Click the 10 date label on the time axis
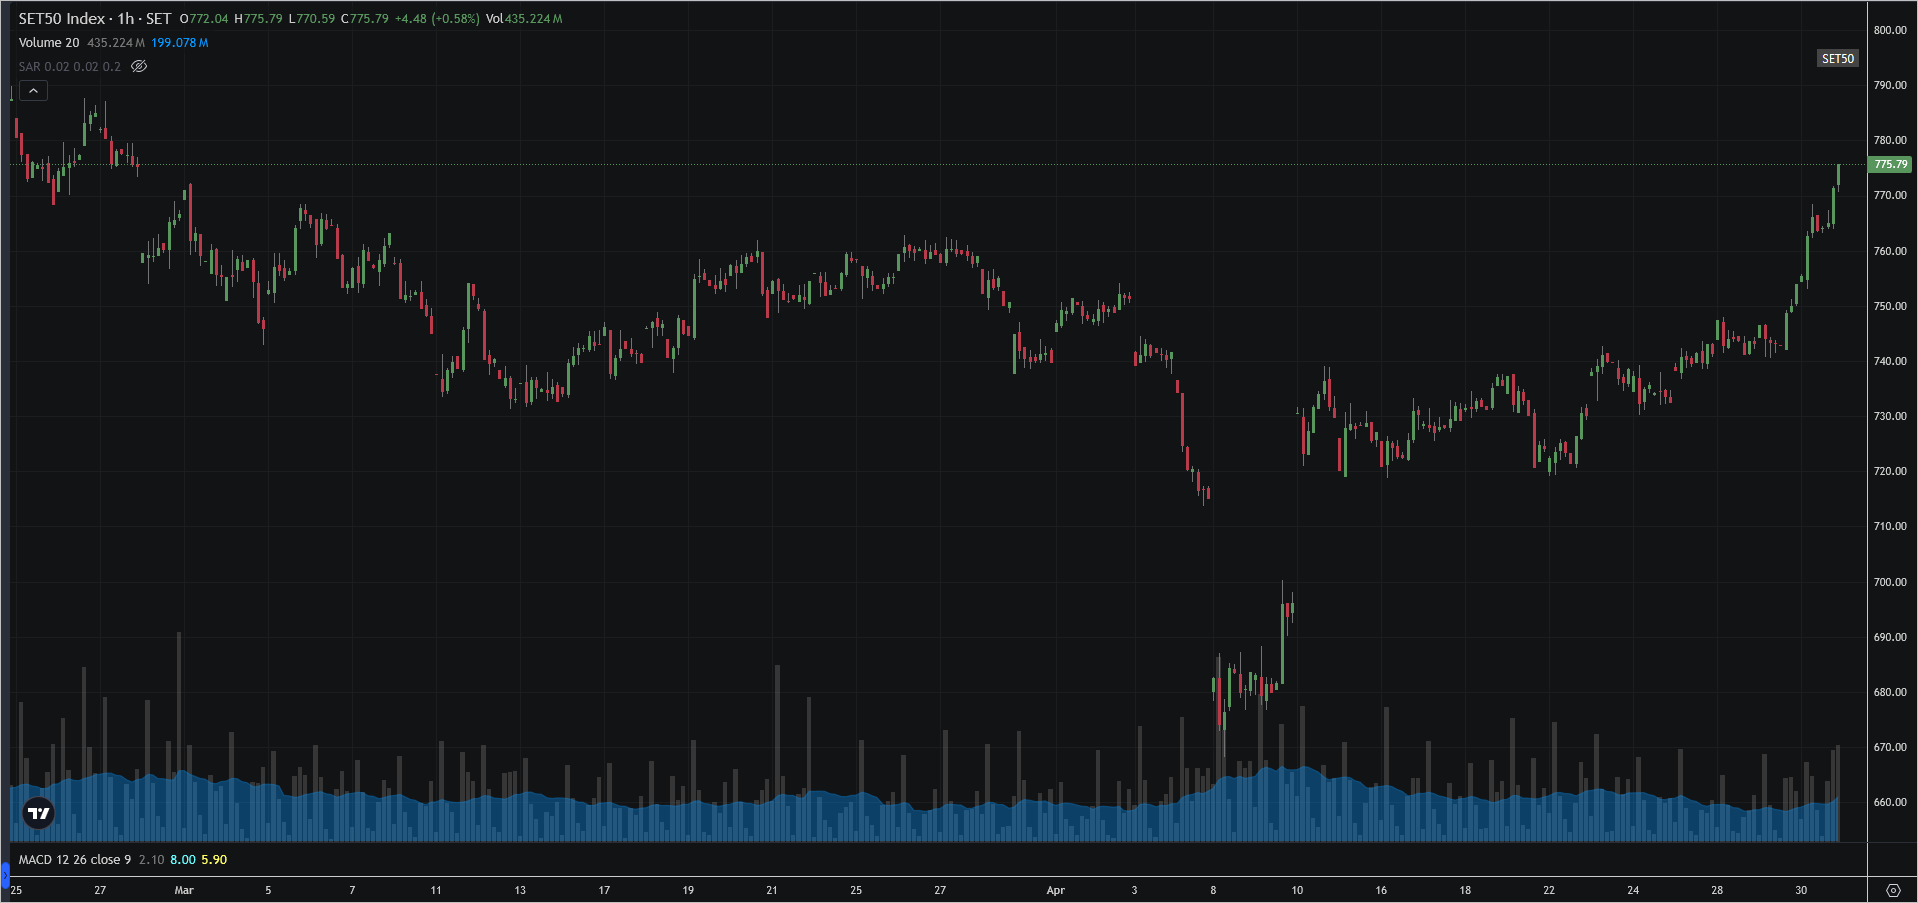 [x=1297, y=890]
